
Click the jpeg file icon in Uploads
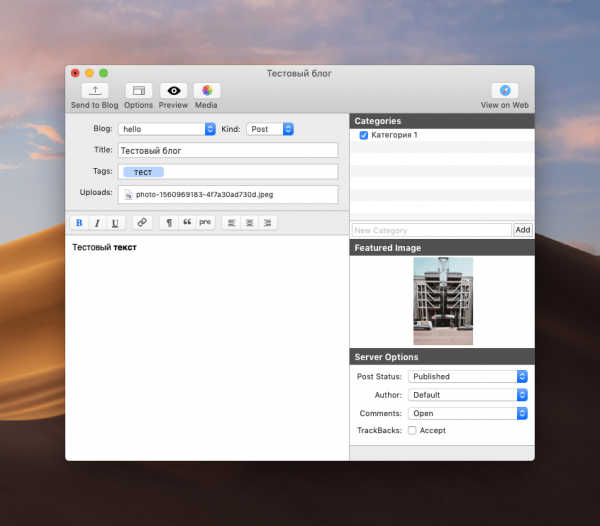click(129, 195)
